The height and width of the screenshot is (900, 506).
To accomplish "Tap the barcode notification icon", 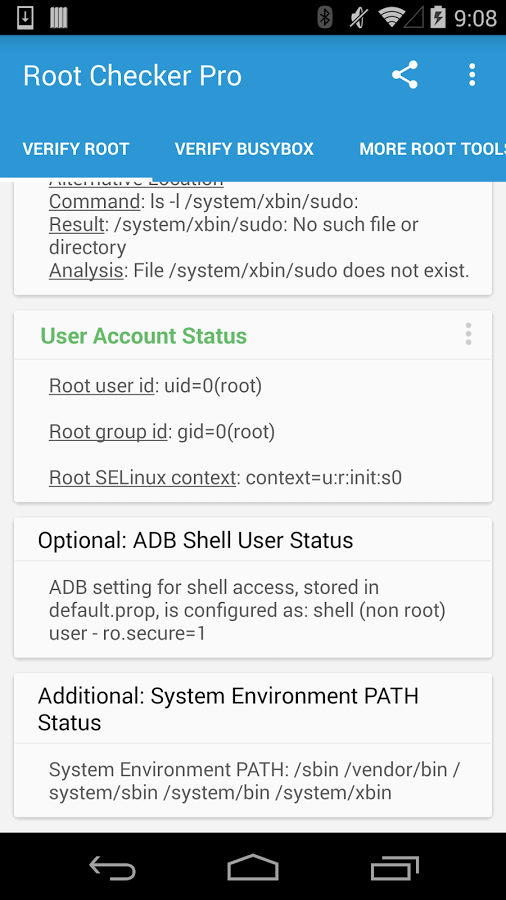I will pos(59,18).
